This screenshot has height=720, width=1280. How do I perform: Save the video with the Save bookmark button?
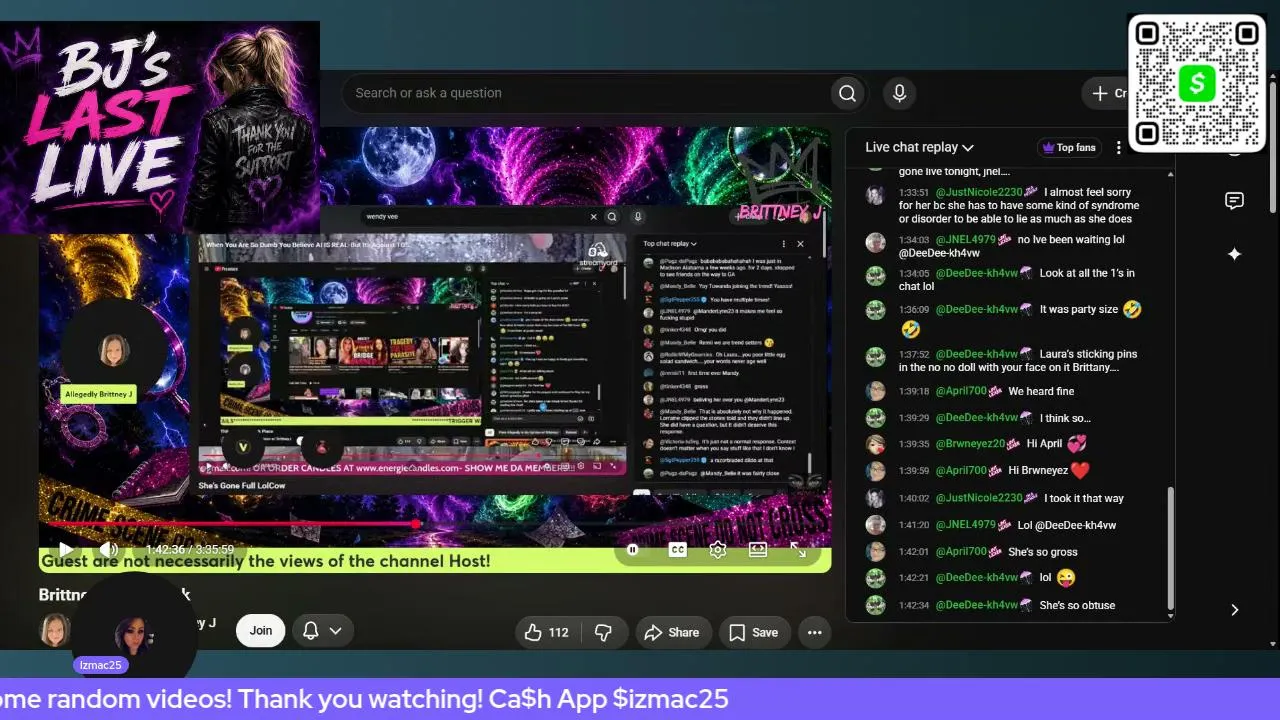[x=753, y=632]
